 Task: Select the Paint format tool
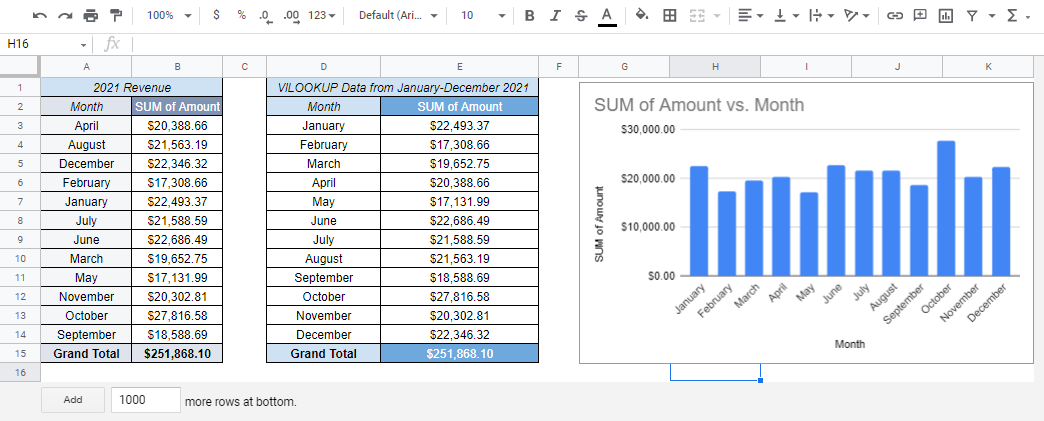point(116,16)
